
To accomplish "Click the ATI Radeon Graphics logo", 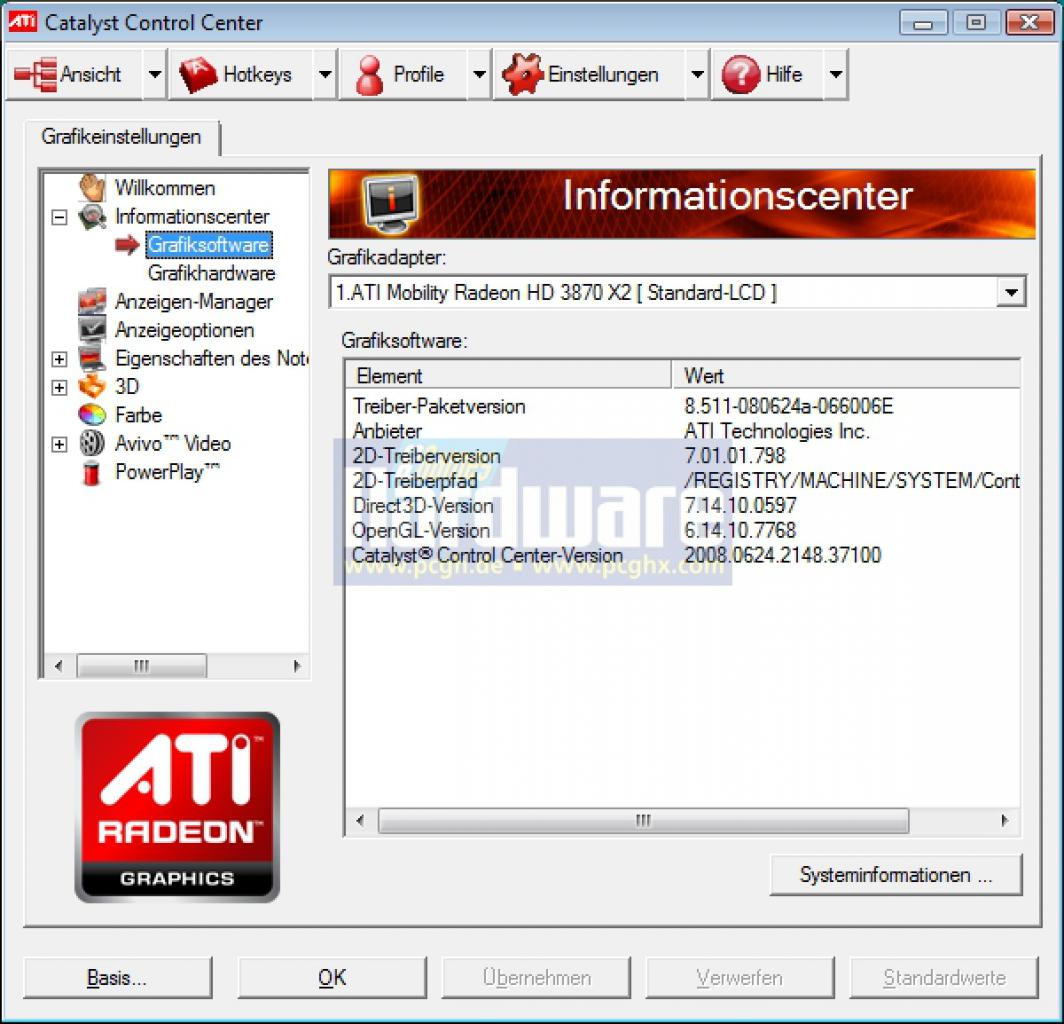I will 177,807.
